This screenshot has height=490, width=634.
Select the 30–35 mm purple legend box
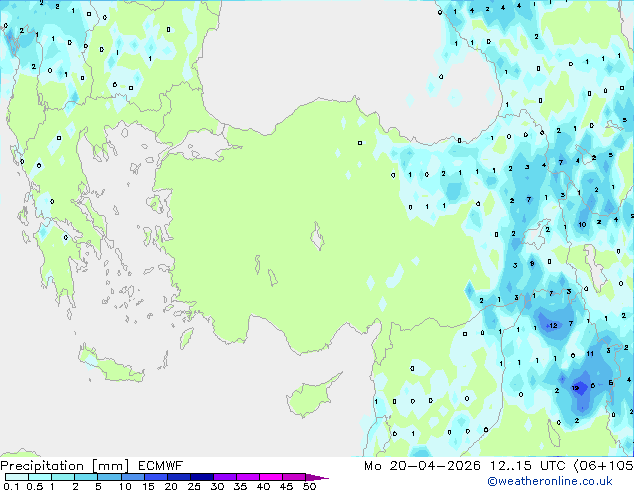pos(224,477)
